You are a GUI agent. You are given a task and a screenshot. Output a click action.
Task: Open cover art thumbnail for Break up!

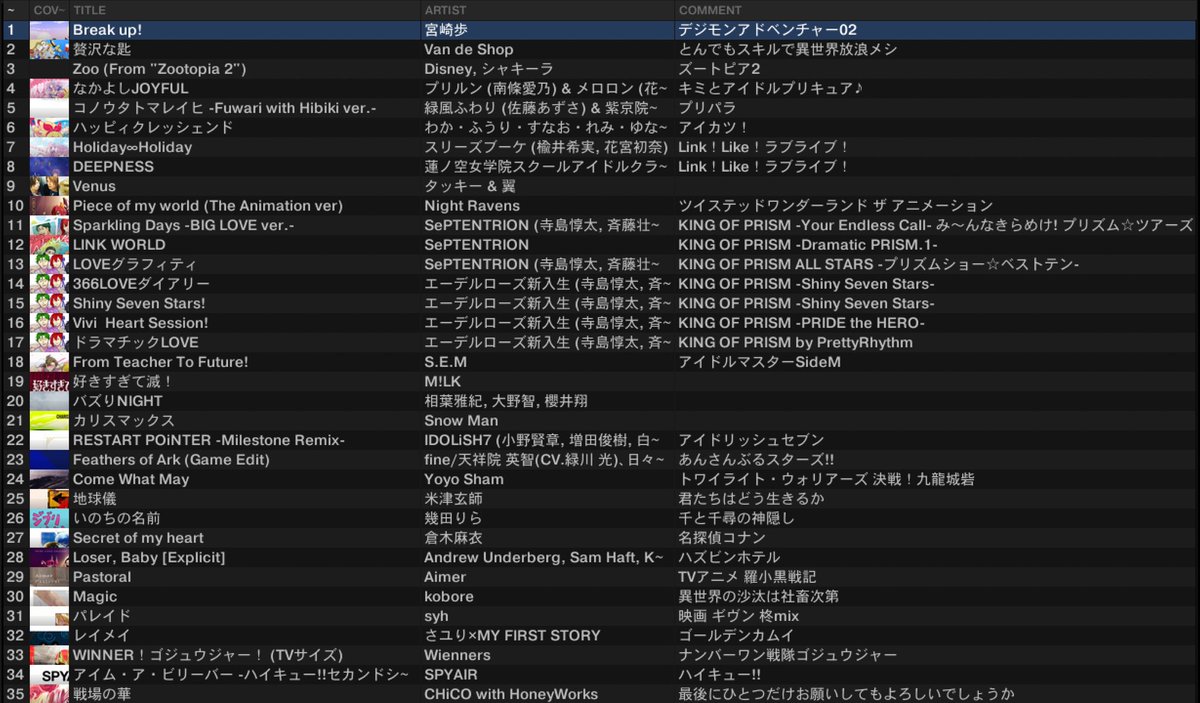(x=49, y=30)
